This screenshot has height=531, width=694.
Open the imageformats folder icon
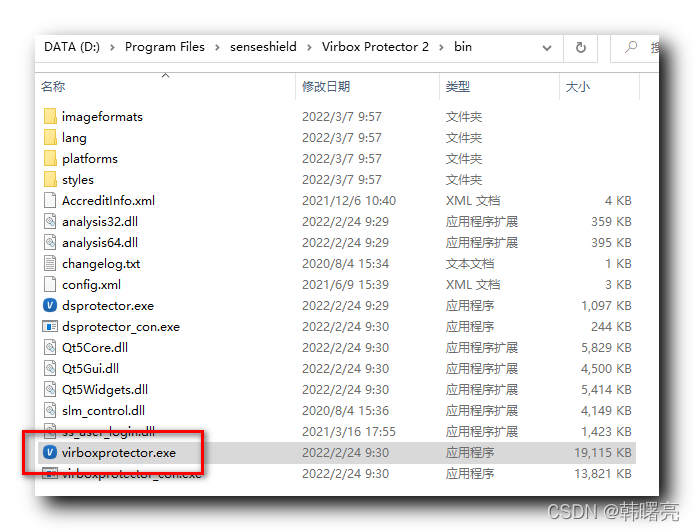pyautogui.click(x=50, y=116)
